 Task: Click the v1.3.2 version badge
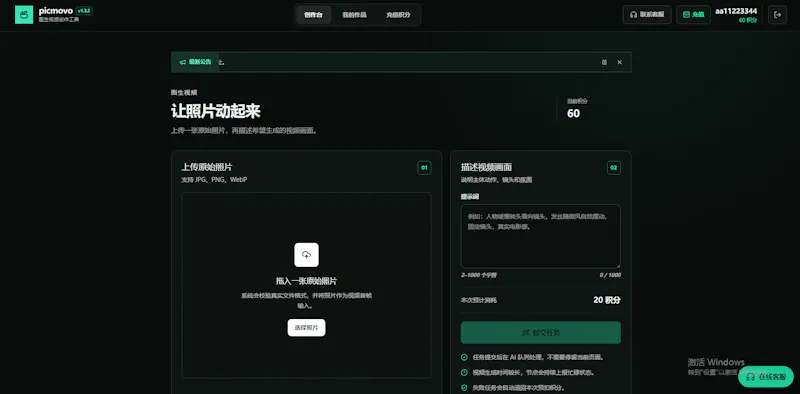click(84, 10)
